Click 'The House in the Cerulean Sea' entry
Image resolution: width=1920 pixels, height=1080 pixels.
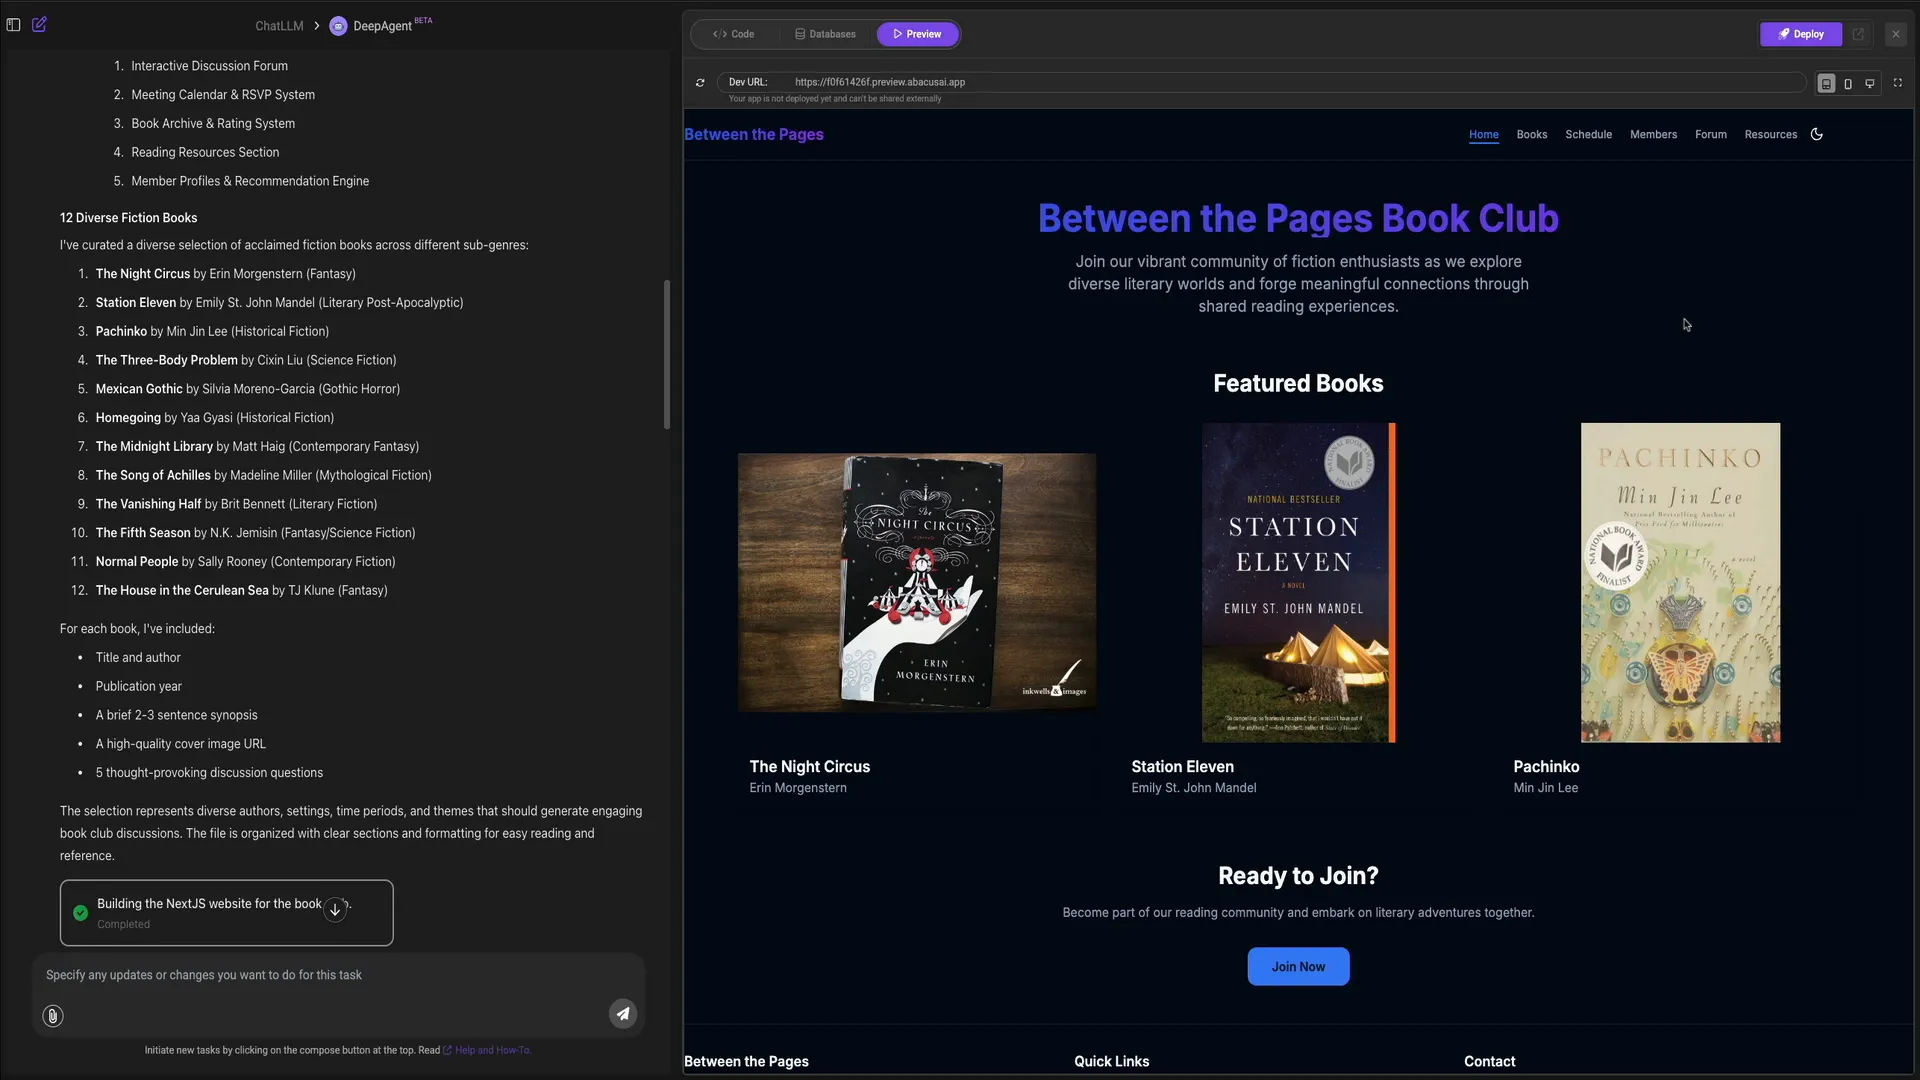[x=241, y=591]
